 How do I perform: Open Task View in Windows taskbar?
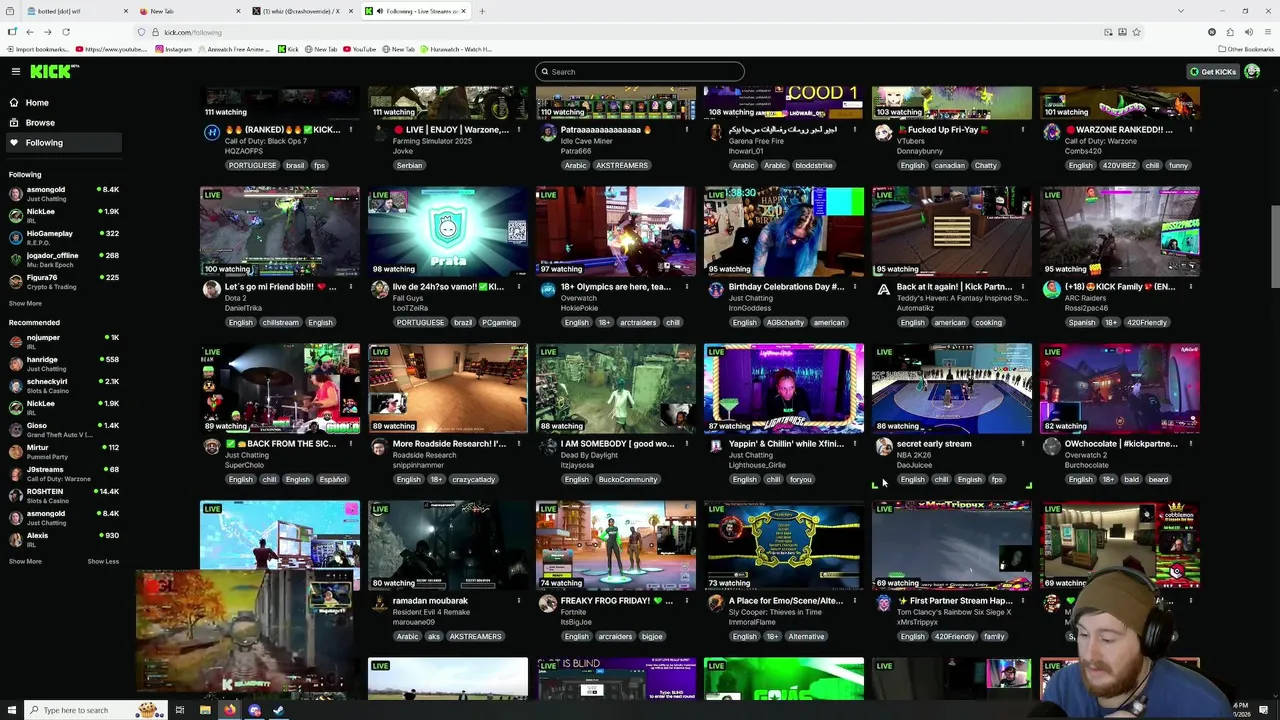click(x=180, y=710)
